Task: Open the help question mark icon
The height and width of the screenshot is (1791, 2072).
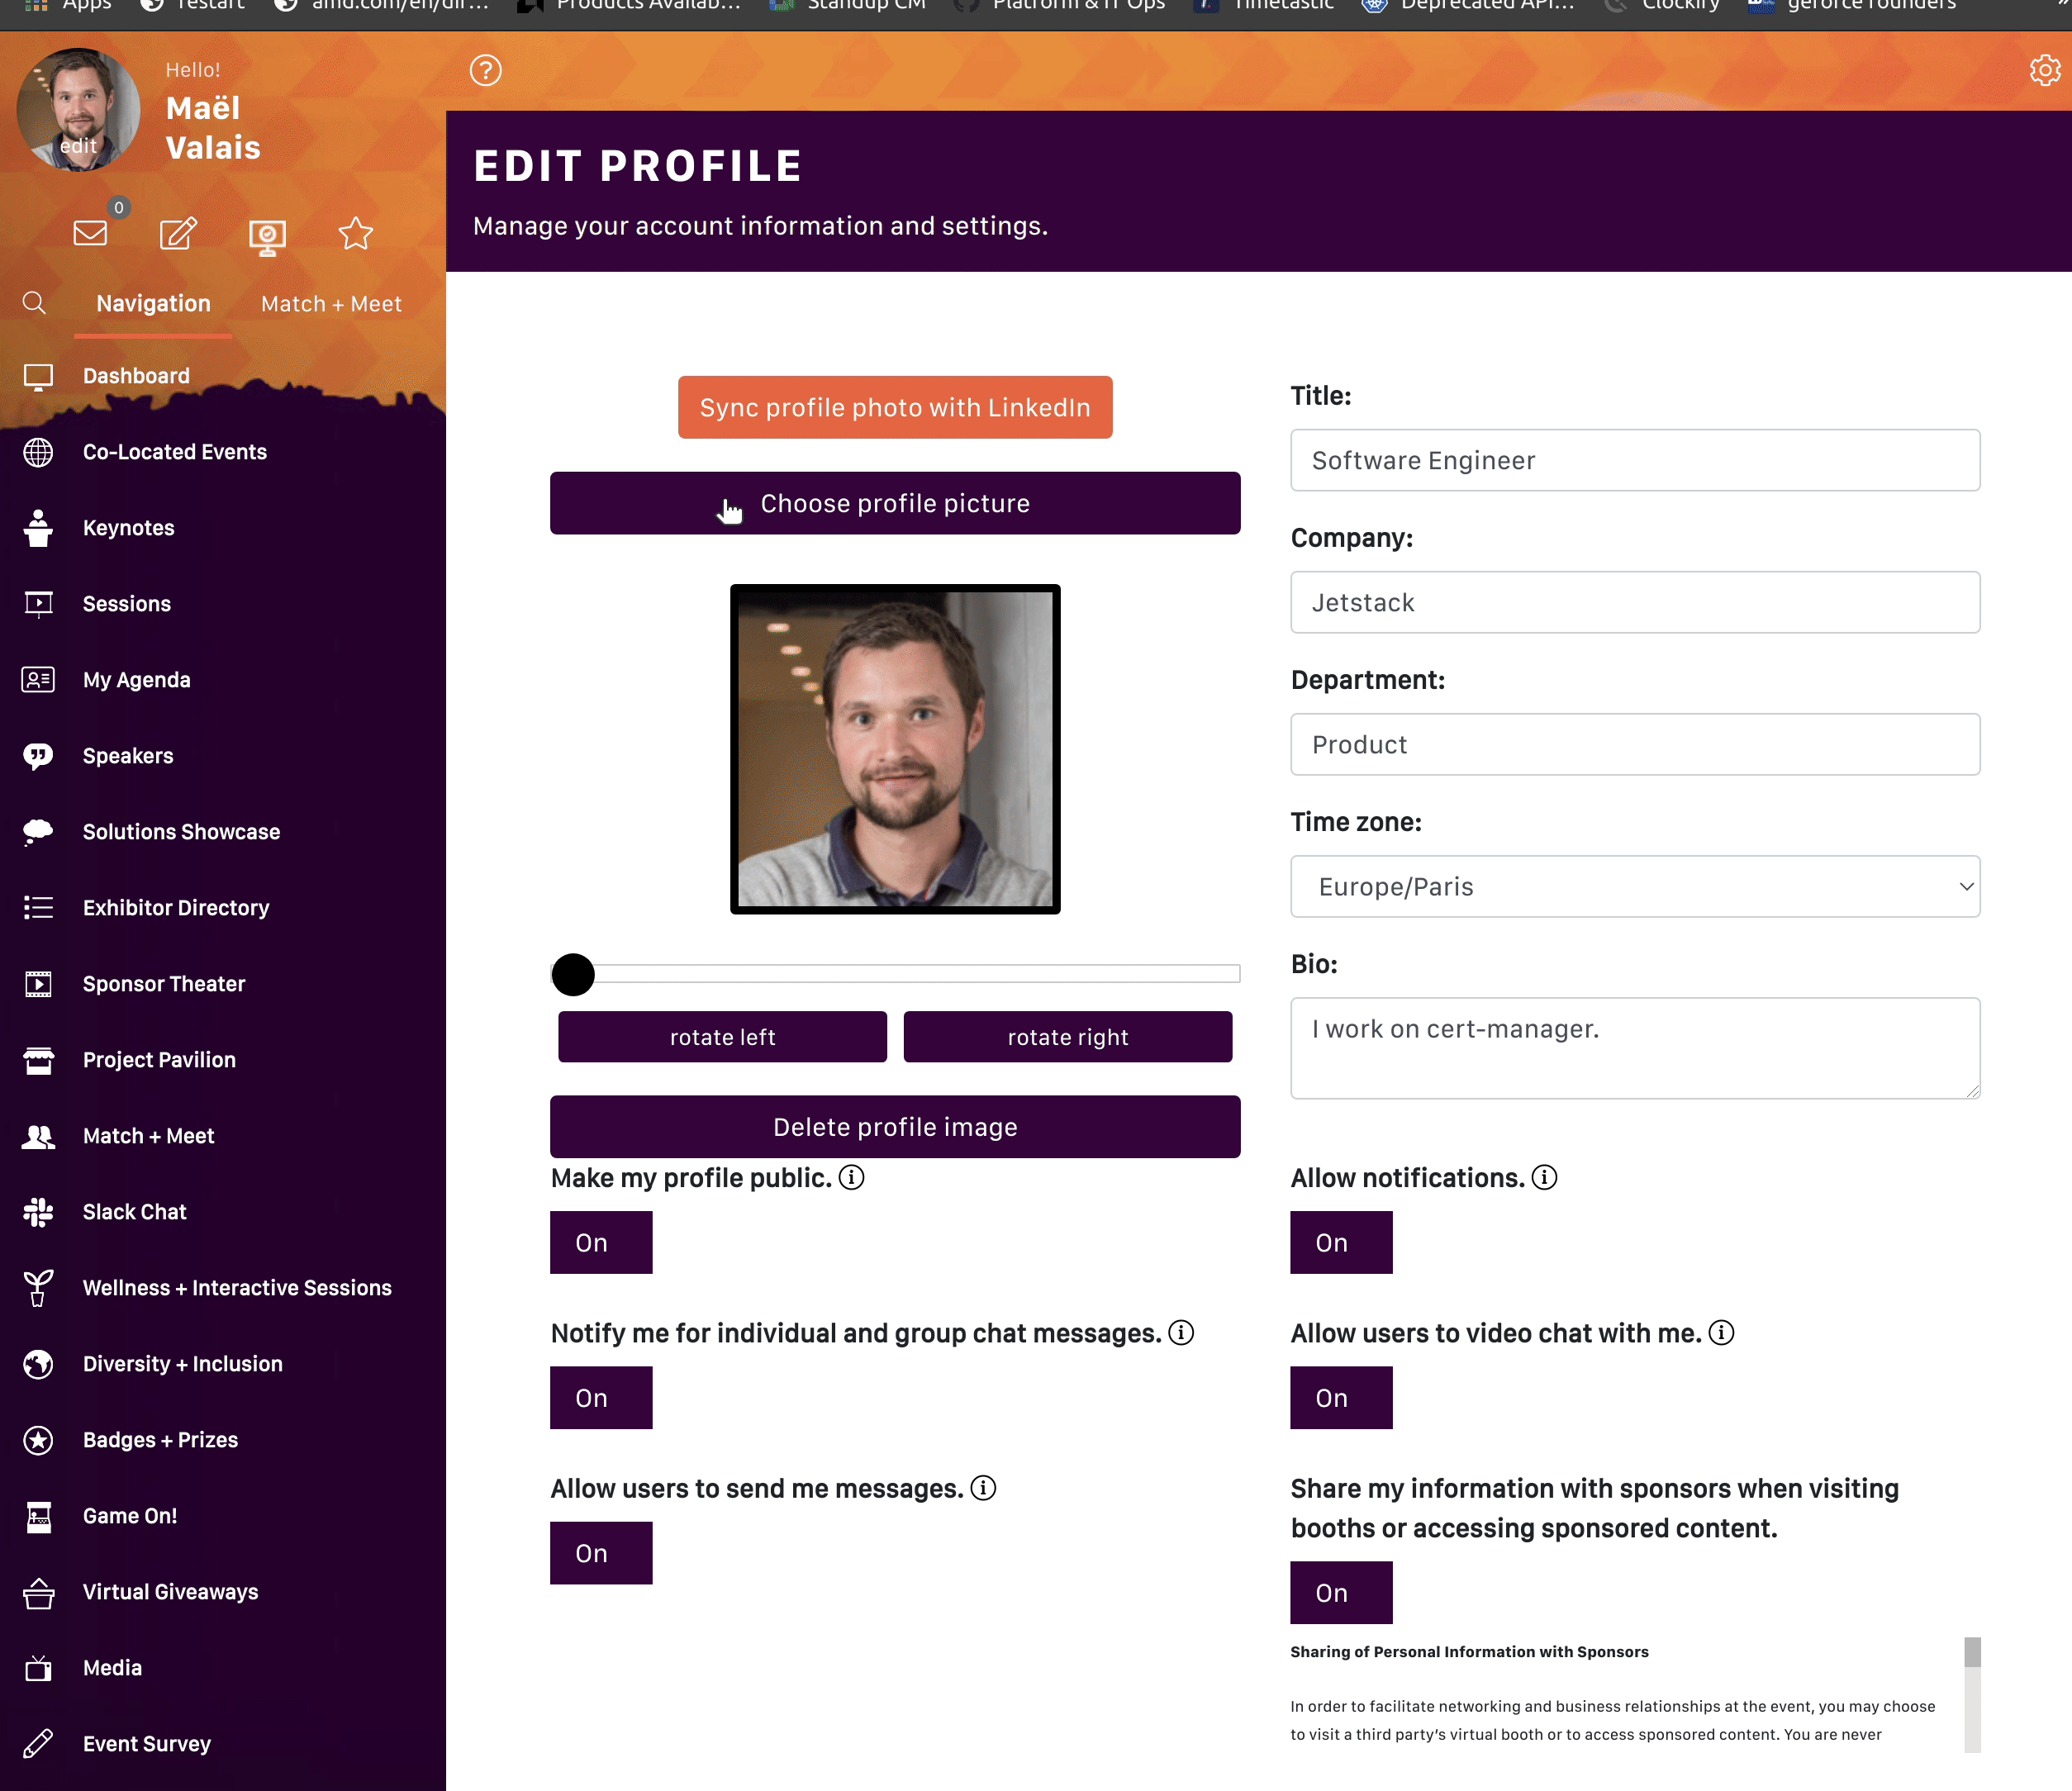Action: click(486, 70)
